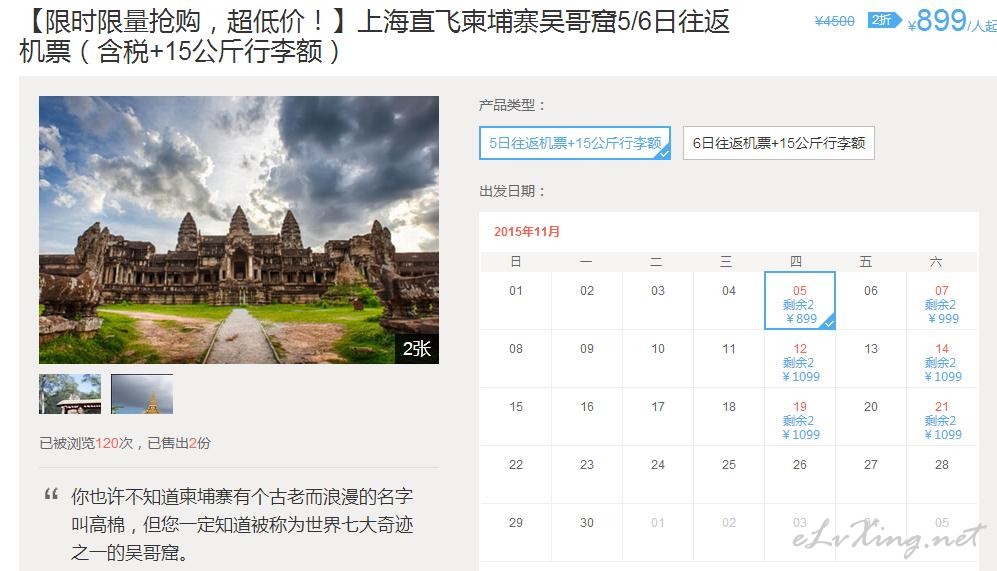Image resolution: width=997 pixels, height=571 pixels.
Task: Click calendar date 28
Action: pyautogui.click(x=942, y=465)
